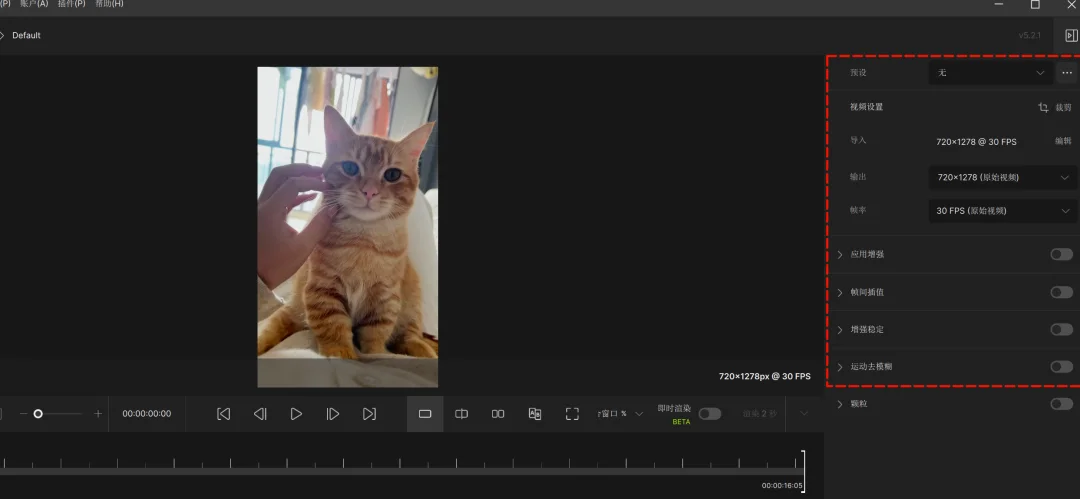The image size is (1080, 499).
Task: Select the side-by-side view icon
Action: pyautogui.click(x=498, y=414)
